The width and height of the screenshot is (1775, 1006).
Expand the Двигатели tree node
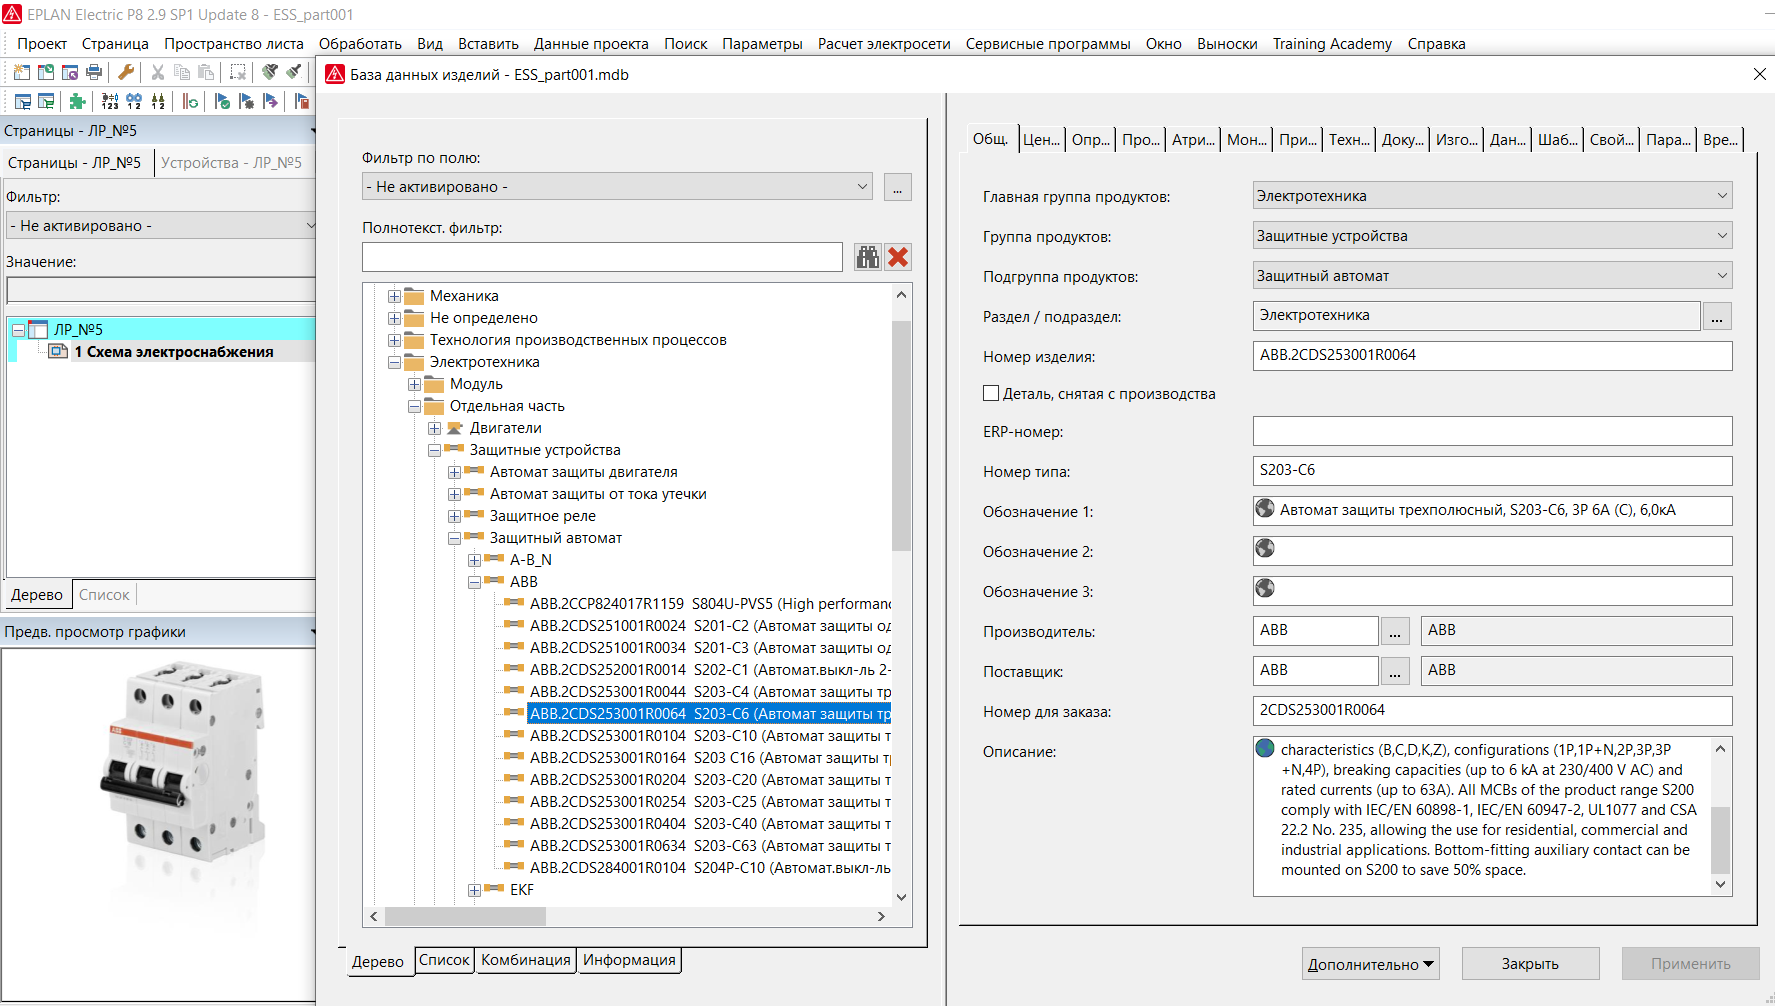[434, 428]
